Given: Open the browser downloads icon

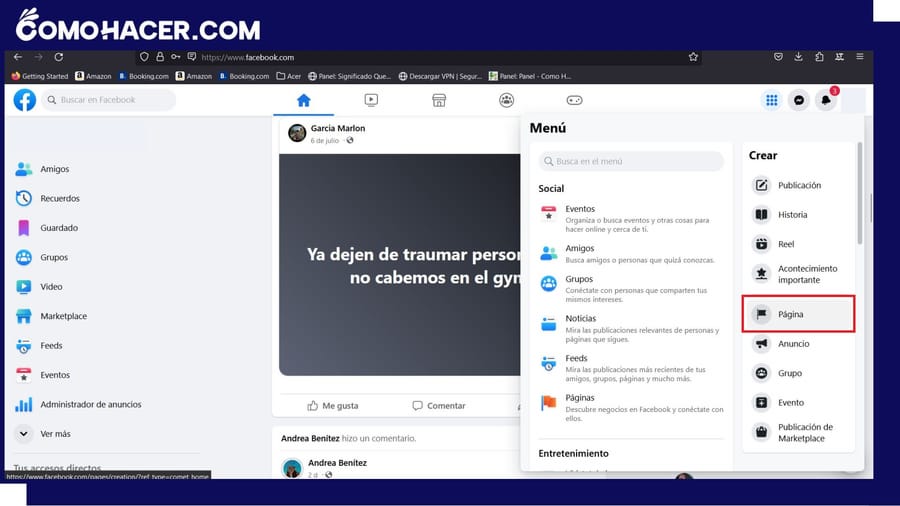Looking at the screenshot, I should (x=798, y=56).
